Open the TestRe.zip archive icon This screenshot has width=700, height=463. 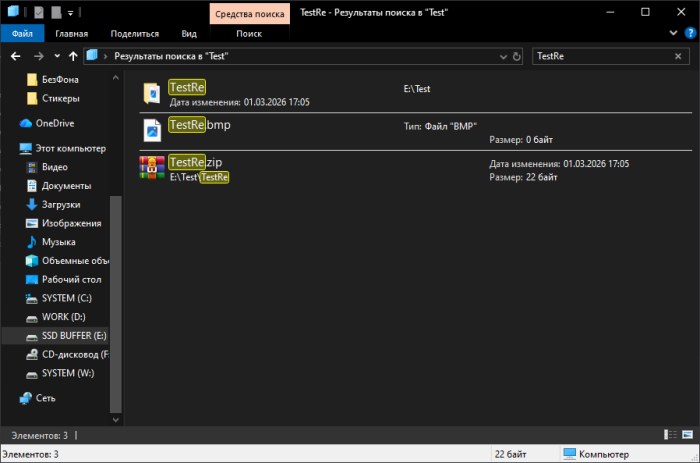(x=152, y=168)
